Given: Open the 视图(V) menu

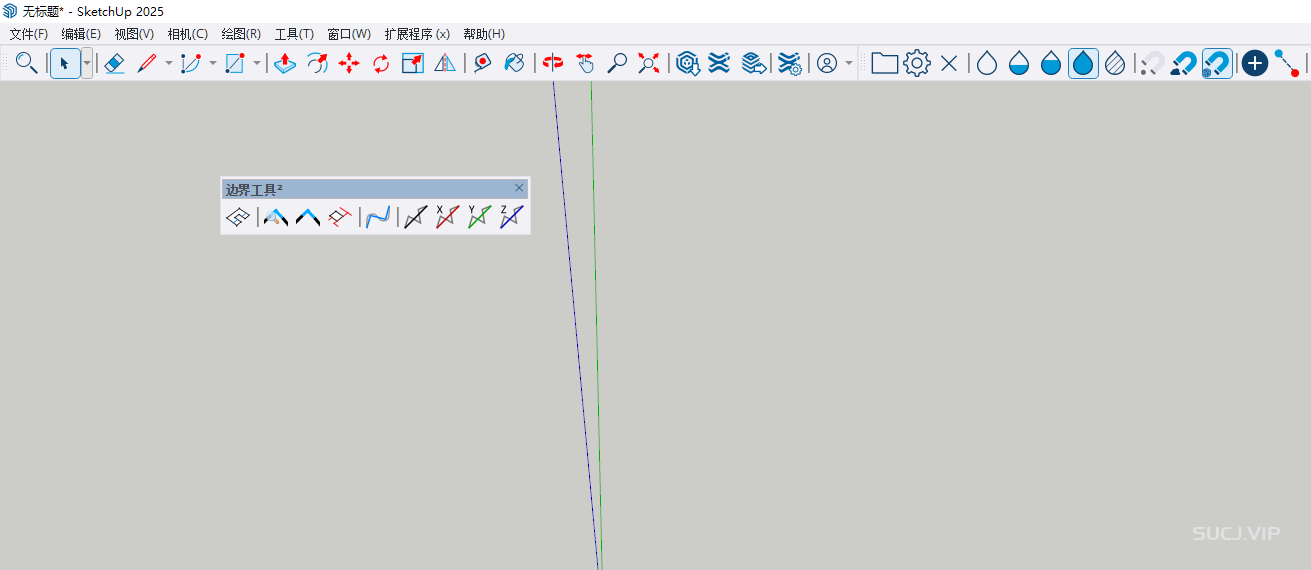Looking at the screenshot, I should [134, 34].
